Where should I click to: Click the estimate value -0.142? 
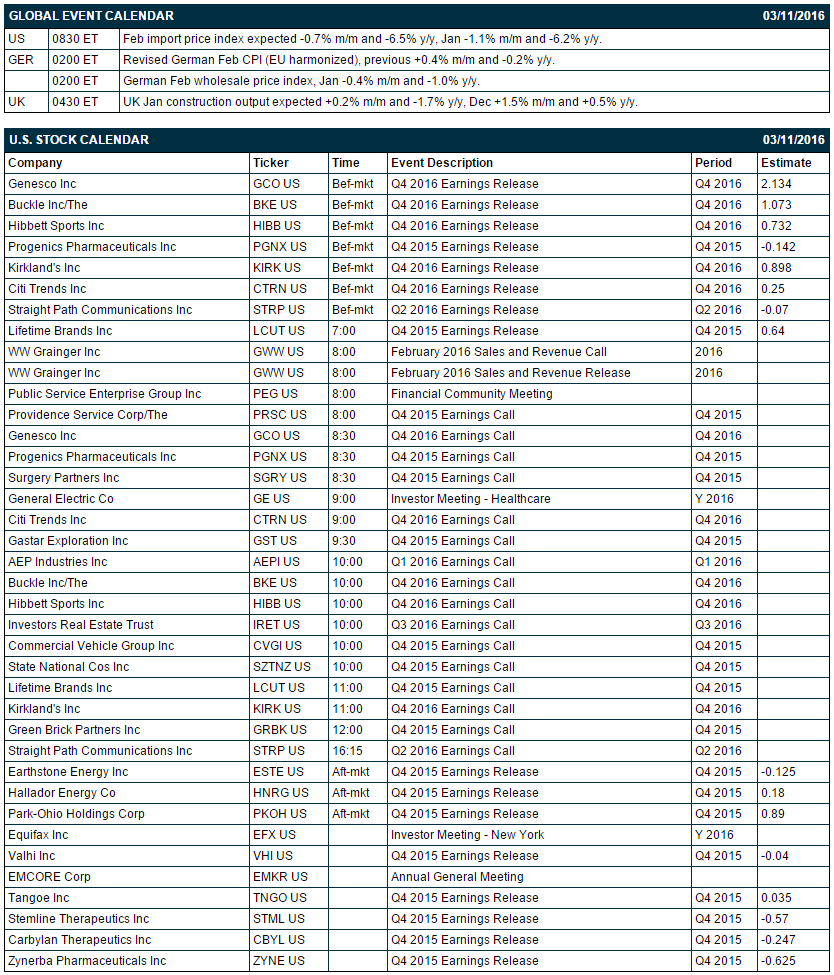778,247
